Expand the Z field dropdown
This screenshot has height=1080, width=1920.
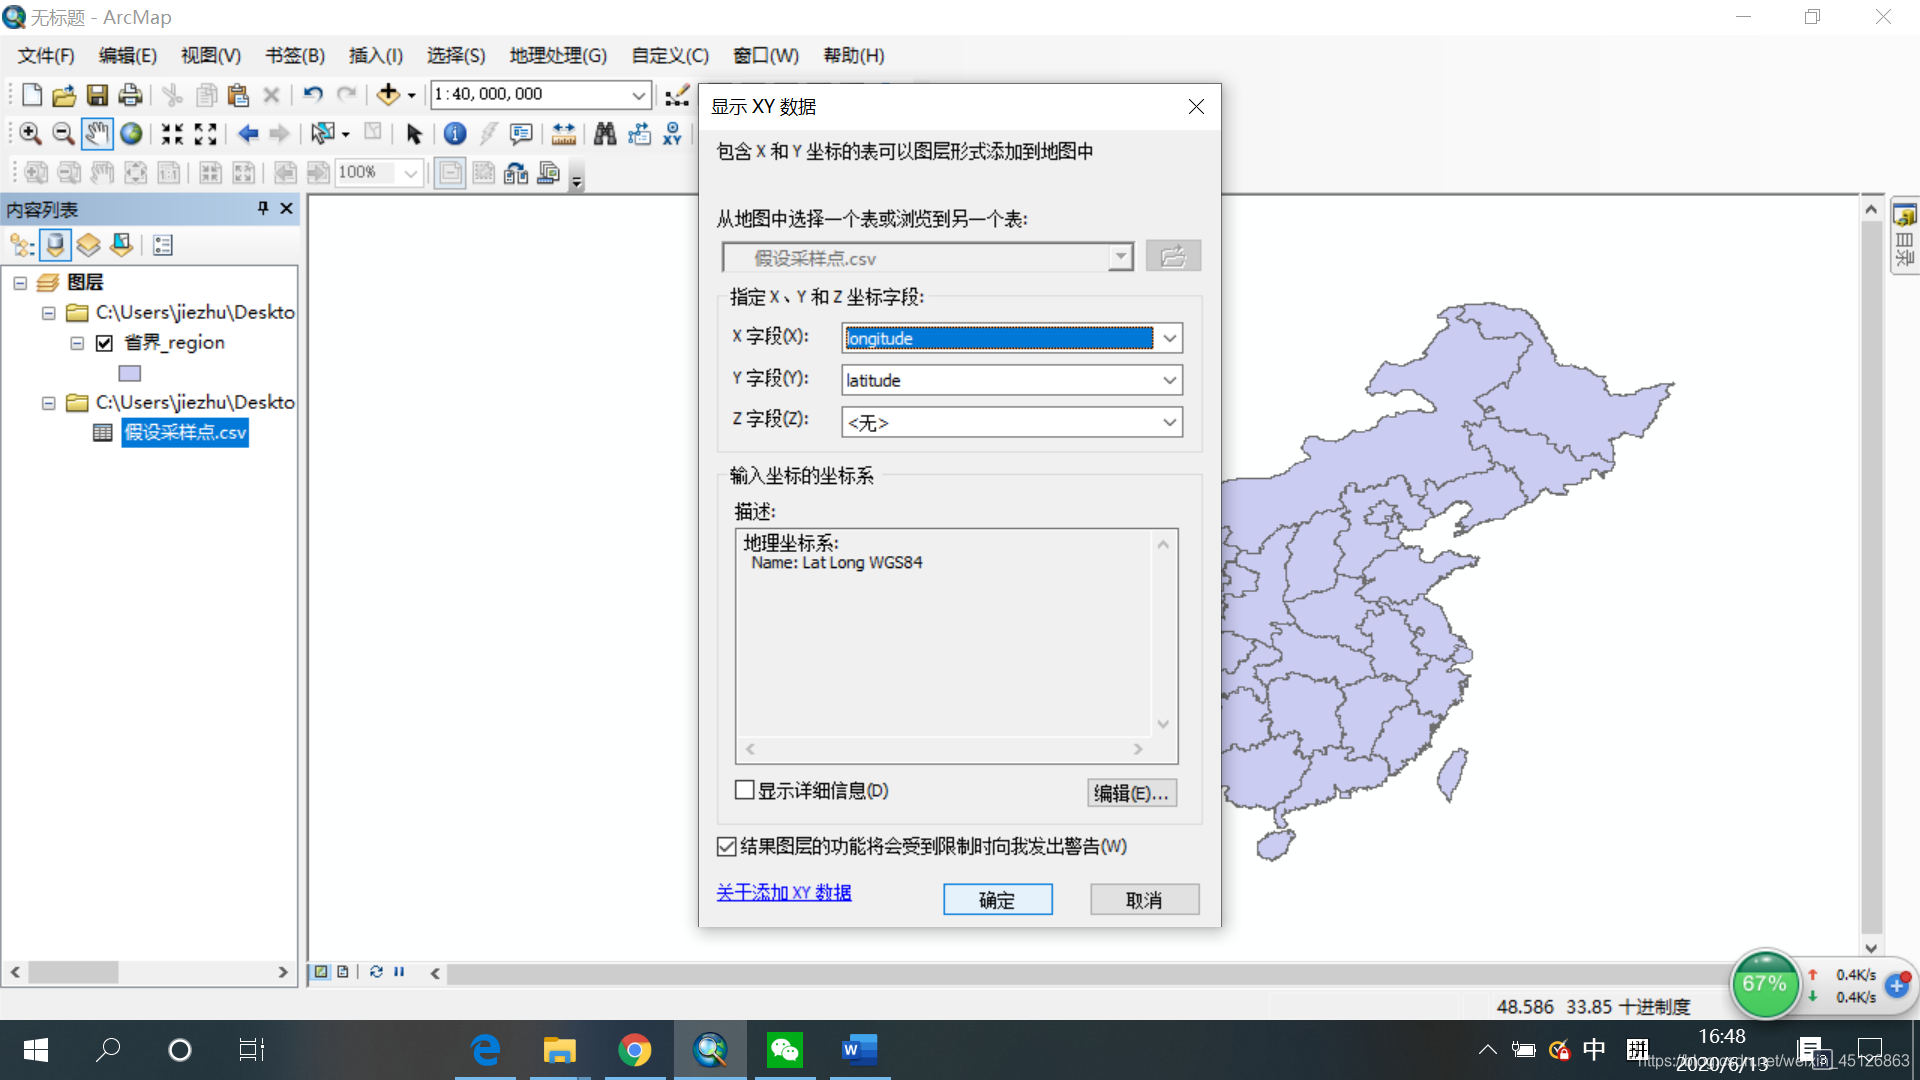pyautogui.click(x=1169, y=422)
